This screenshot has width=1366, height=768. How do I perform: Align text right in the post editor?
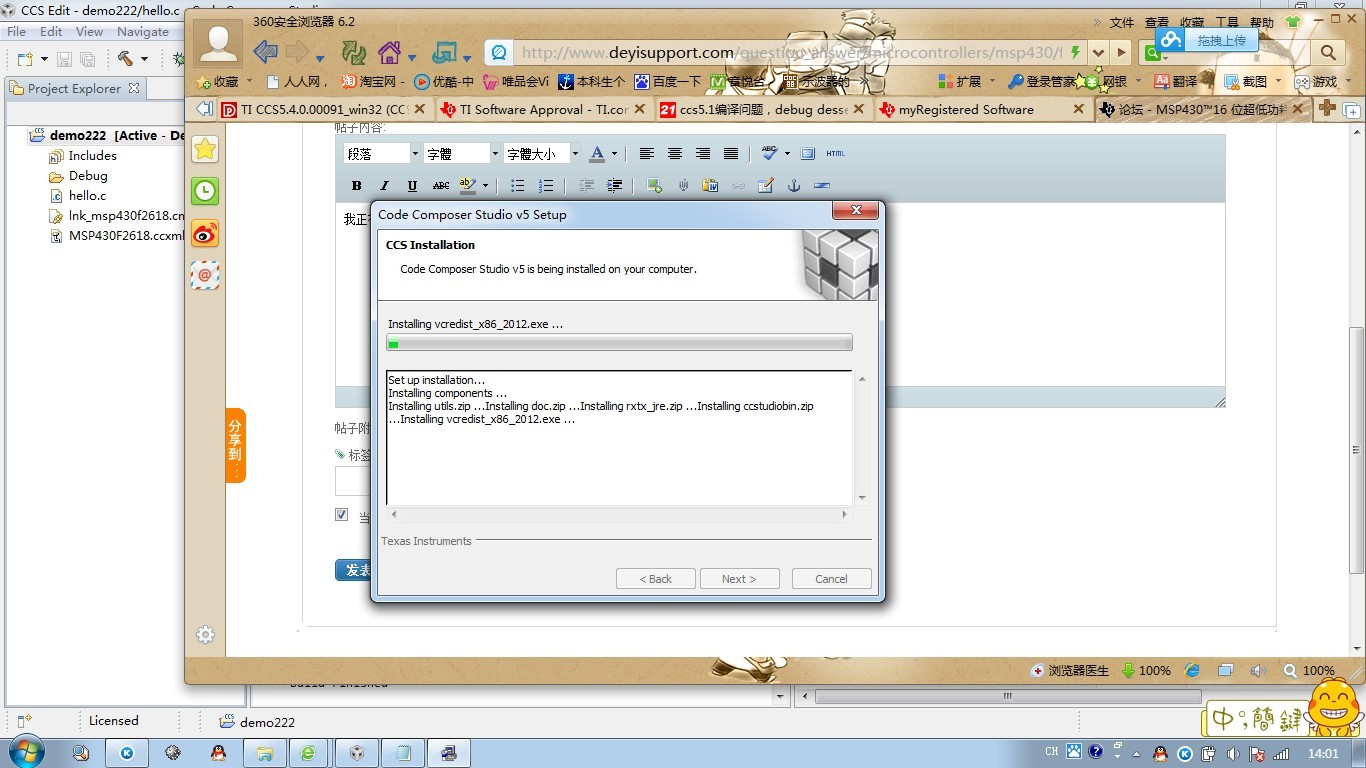tap(703, 154)
